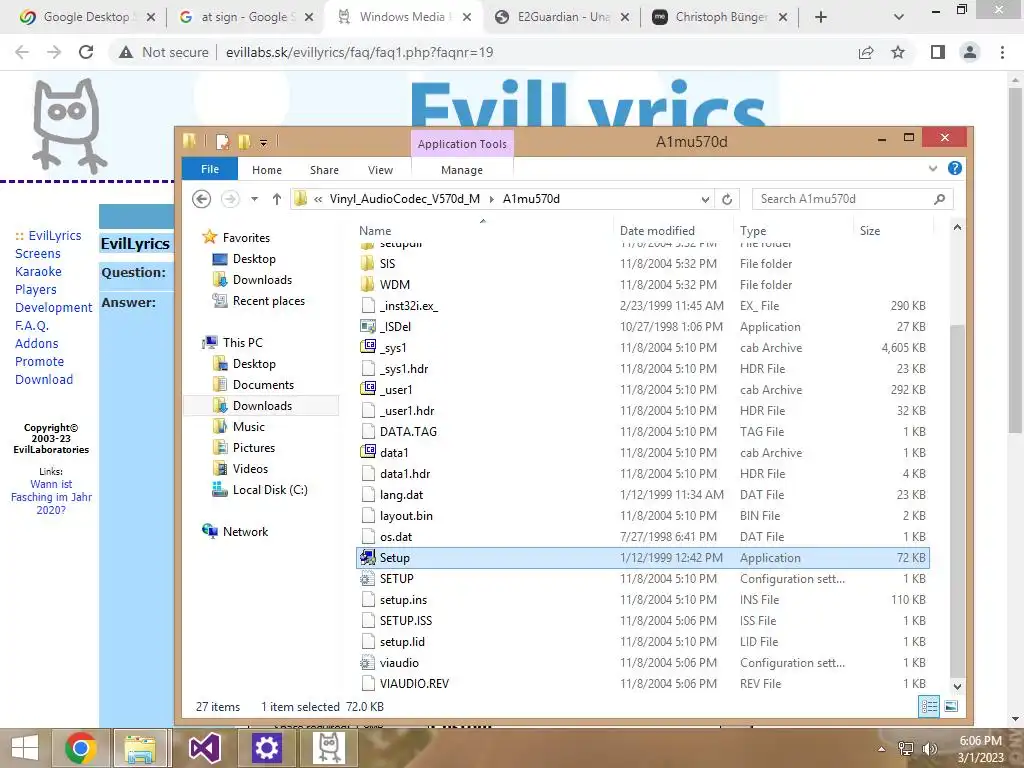Select Local Disk (C:) in navigation pane
This screenshot has height=768, width=1024.
[270, 490]
